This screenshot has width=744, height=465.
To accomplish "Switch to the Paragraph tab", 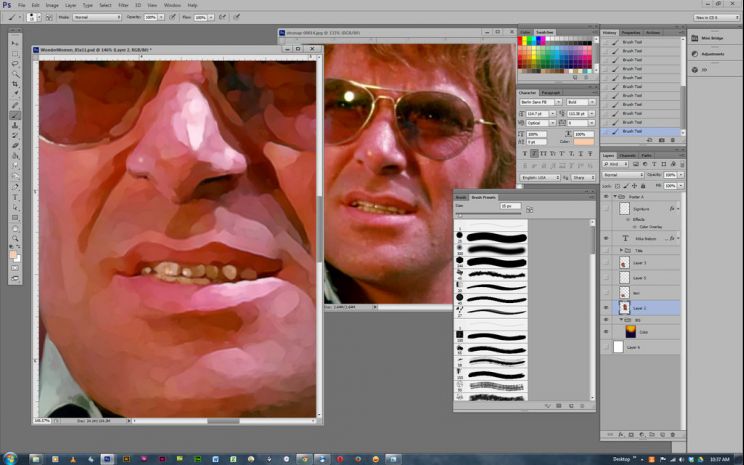I will click(x=550, y=93).
